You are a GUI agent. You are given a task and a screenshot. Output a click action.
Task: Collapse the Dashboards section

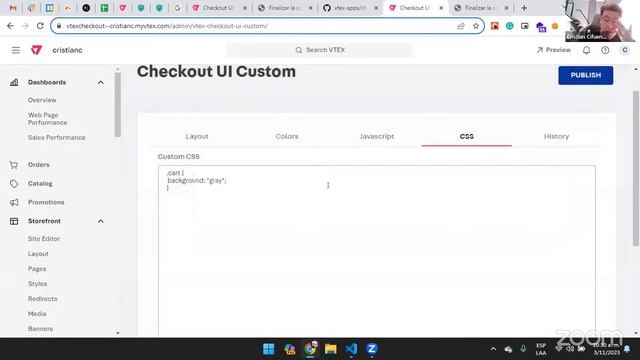pyautogui.click(x=100, y=82)
